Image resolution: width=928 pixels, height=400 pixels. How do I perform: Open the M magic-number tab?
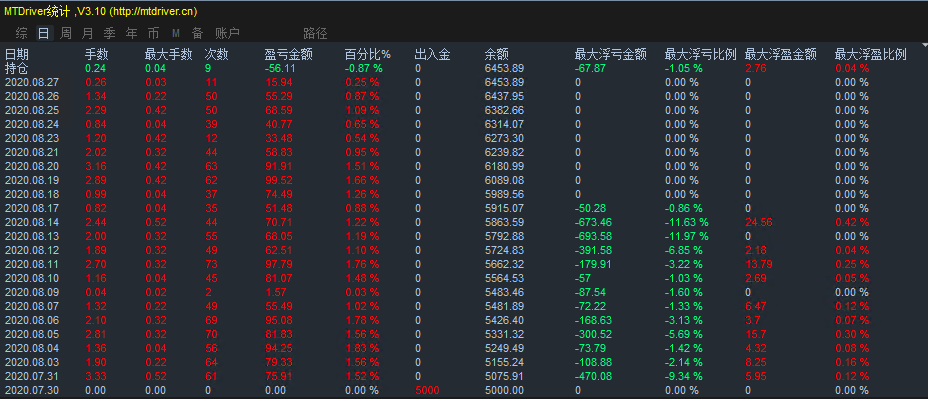[x=175, y=33]
